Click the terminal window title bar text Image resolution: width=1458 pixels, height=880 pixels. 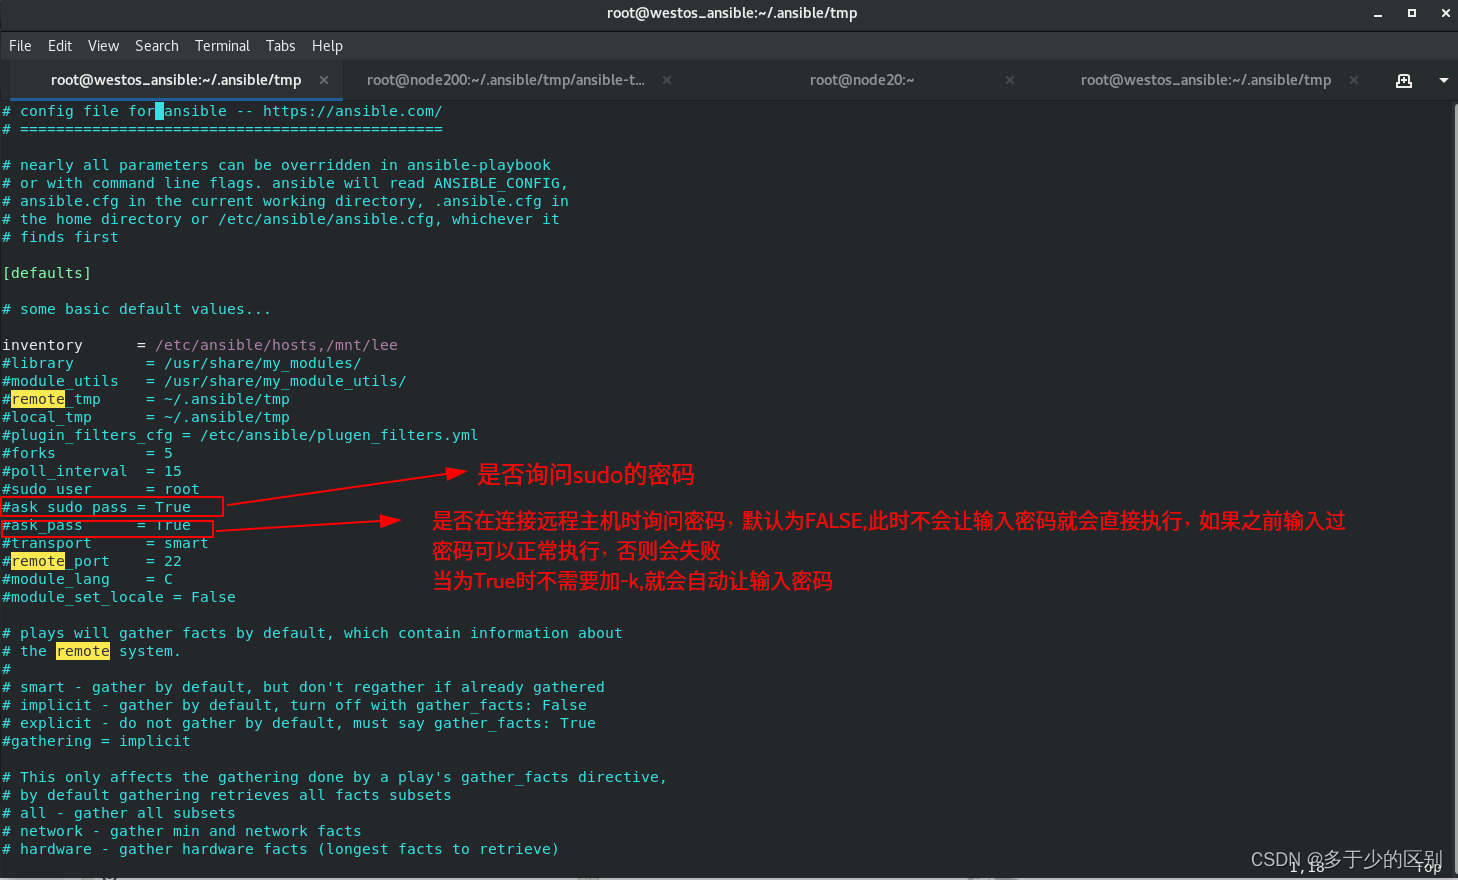click(x=732, y=13)
